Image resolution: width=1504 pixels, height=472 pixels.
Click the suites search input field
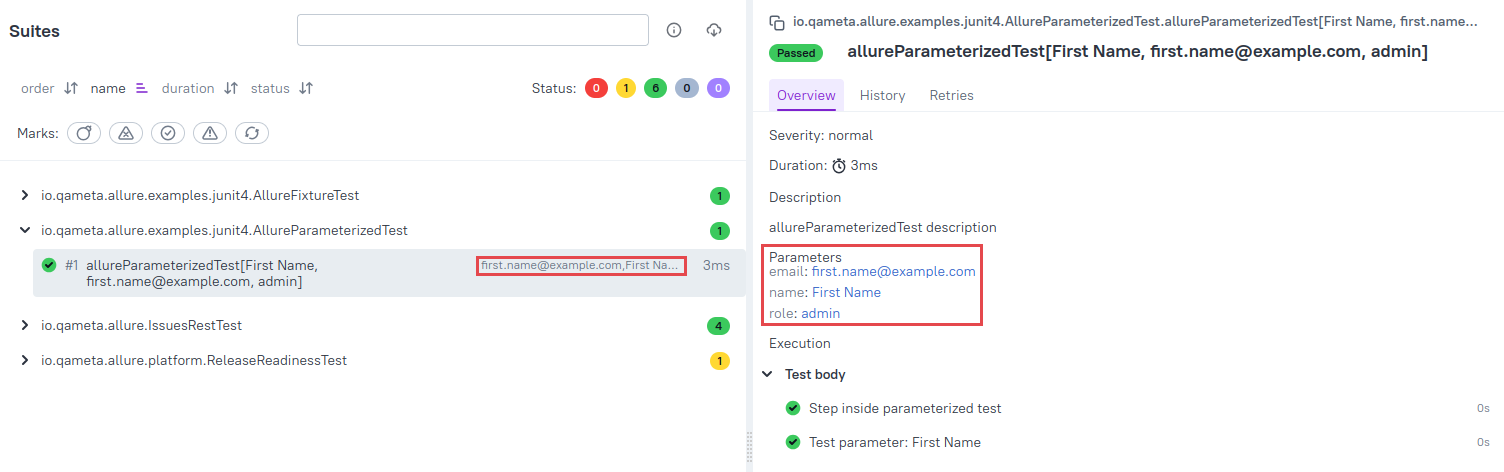[473, 30]
